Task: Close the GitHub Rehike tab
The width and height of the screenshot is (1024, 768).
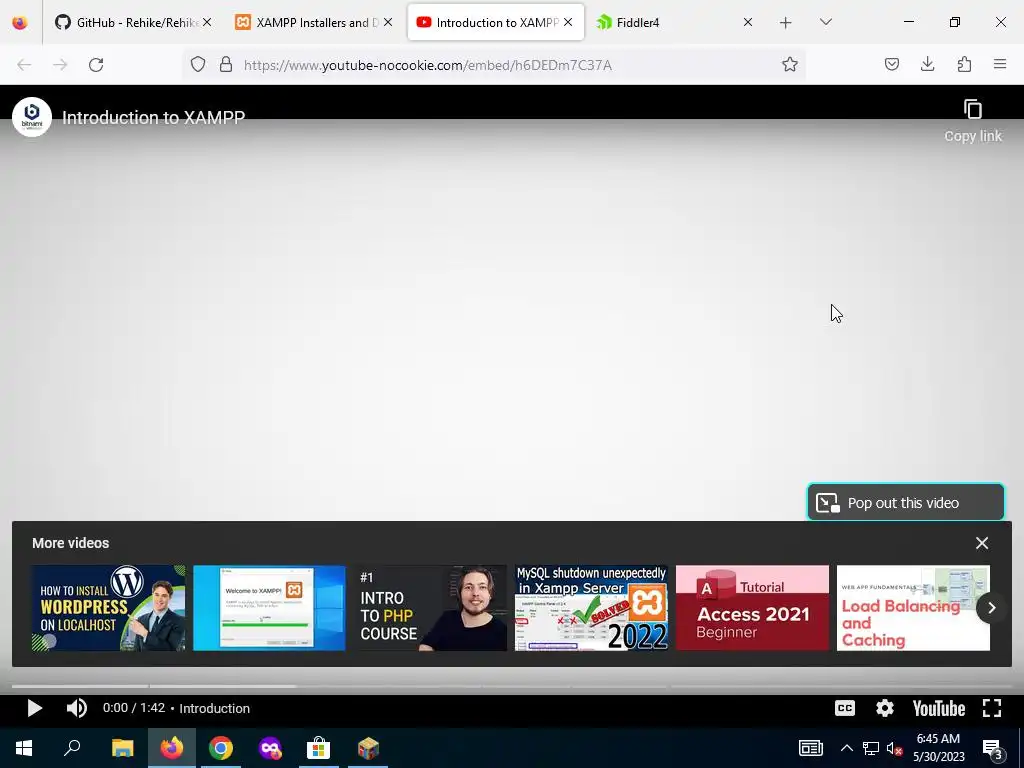Action: [207, 22]
